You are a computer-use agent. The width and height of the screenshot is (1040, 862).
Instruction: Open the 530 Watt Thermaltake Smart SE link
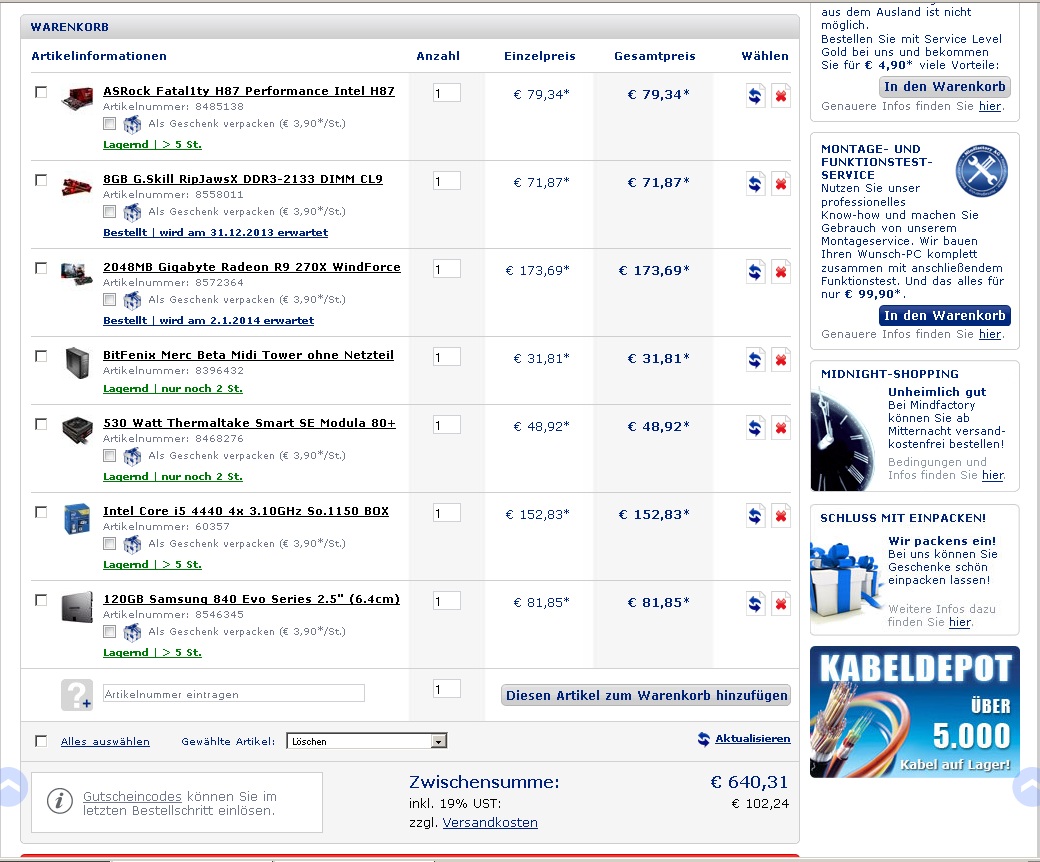(249, 423)
